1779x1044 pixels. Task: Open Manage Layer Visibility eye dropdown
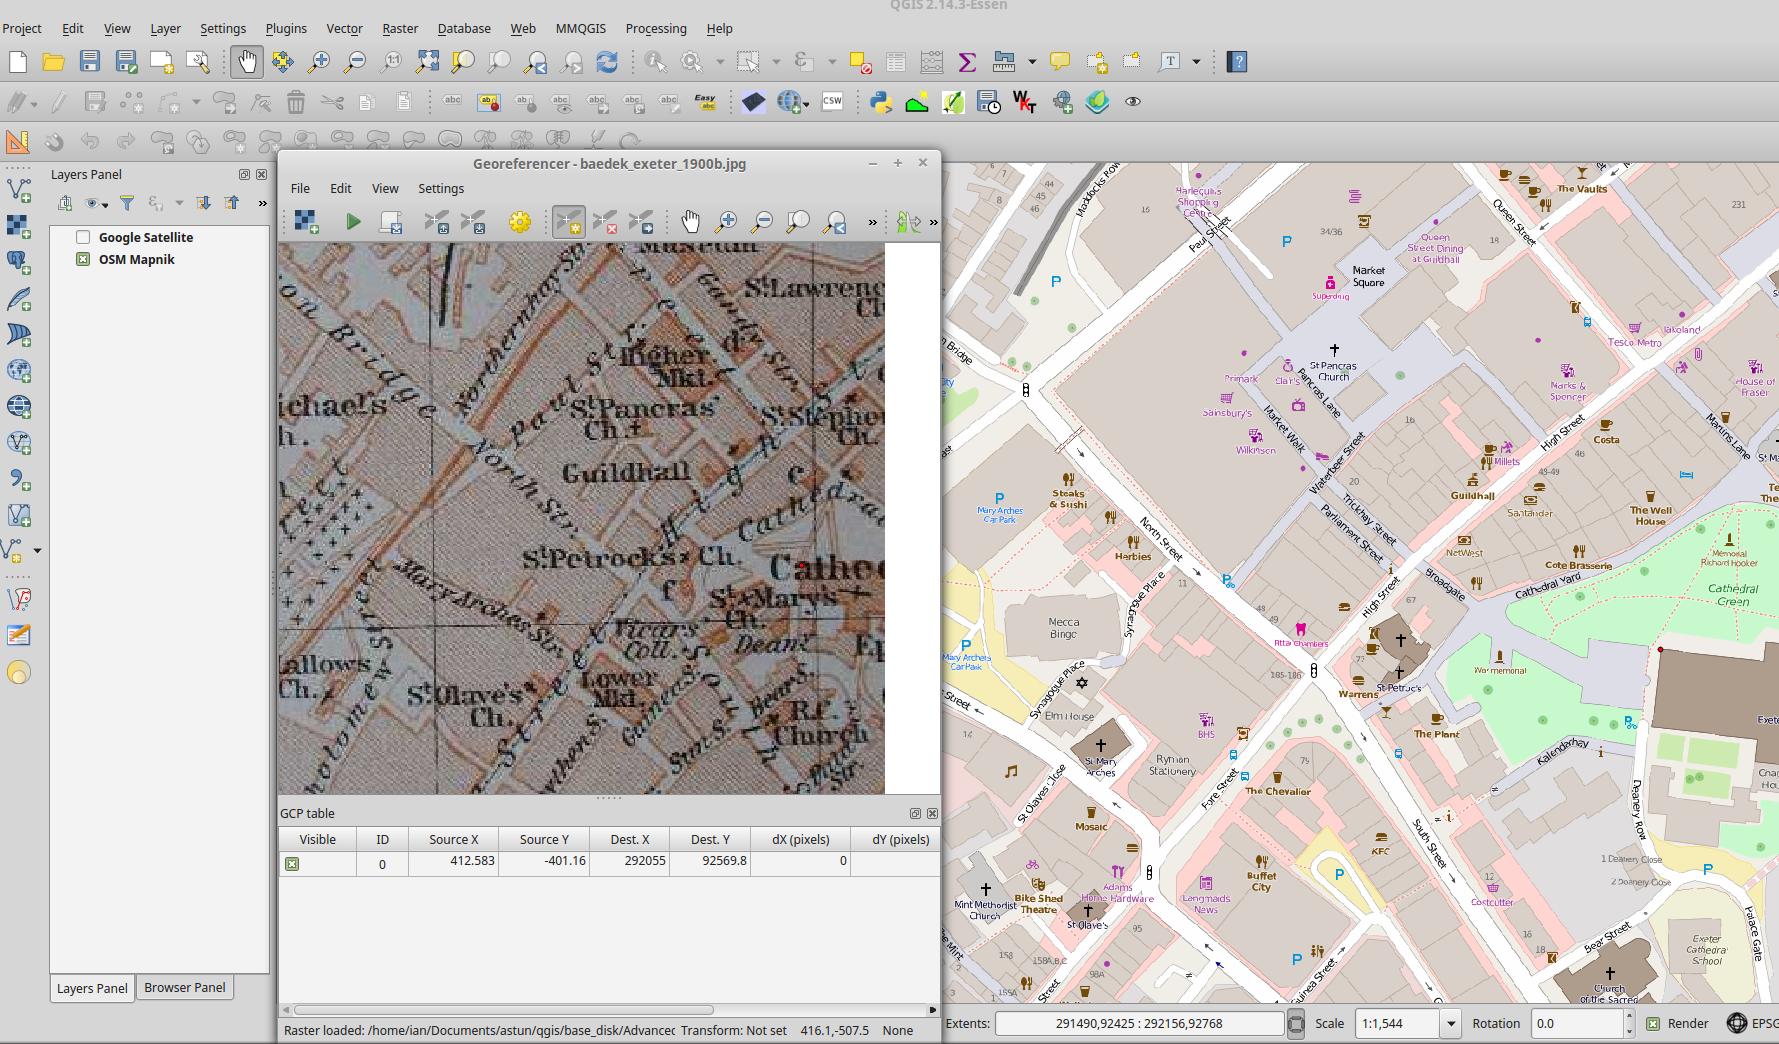tap(97, 203)
